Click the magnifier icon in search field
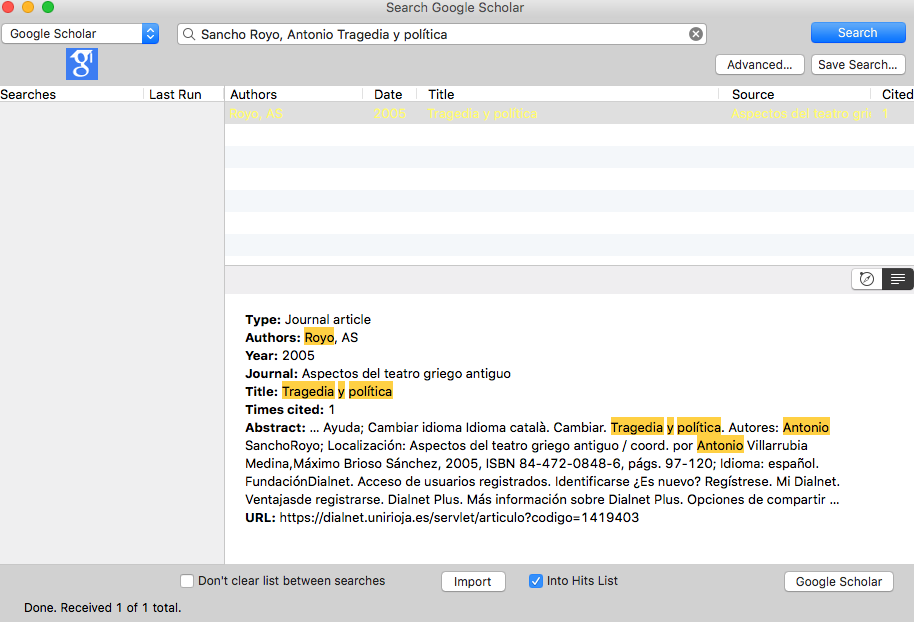The width and height of the screenshot is (914, 622). tap(189, 34)
